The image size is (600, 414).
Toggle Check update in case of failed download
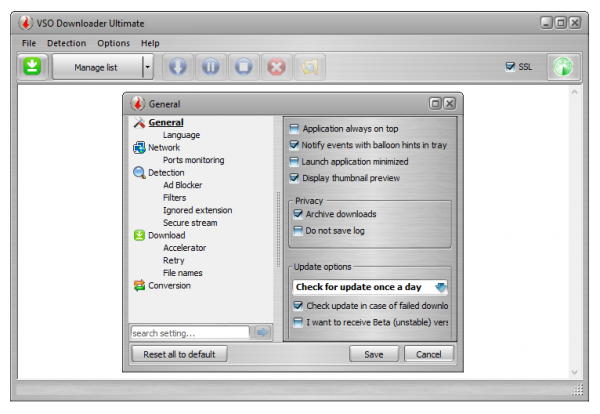click(x=298, y=305)
